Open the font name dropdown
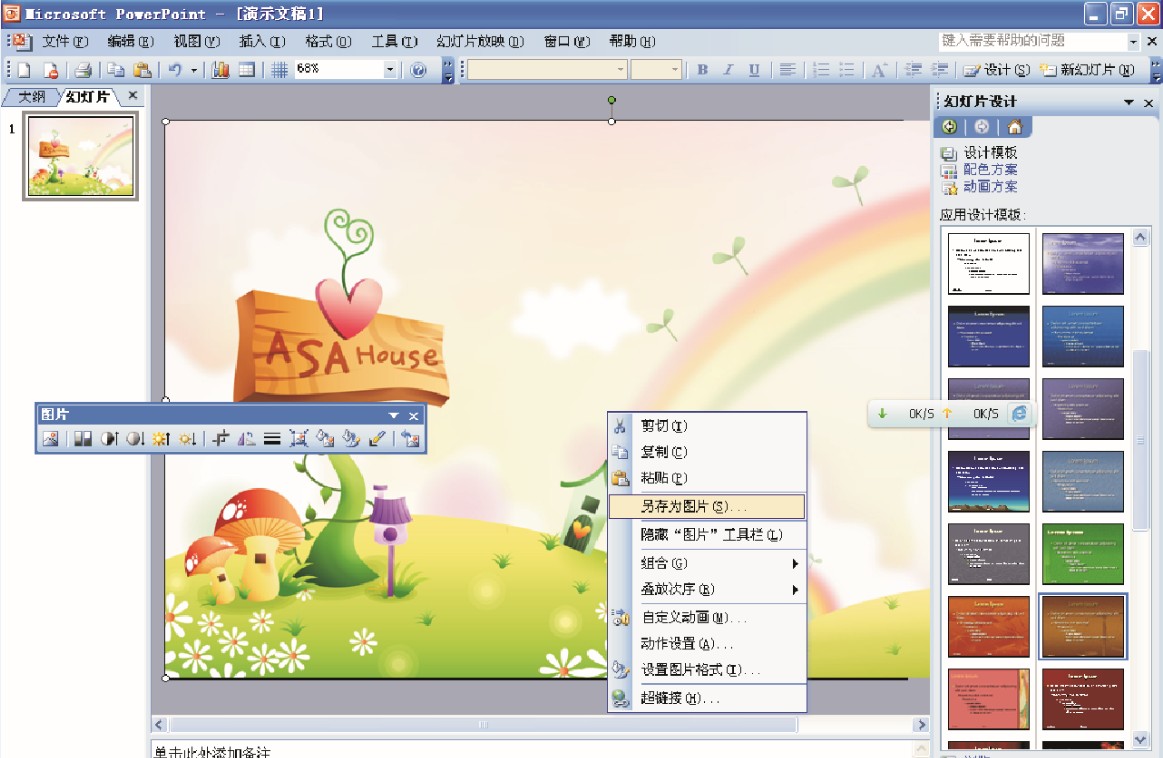 click(x=621, y=70)
